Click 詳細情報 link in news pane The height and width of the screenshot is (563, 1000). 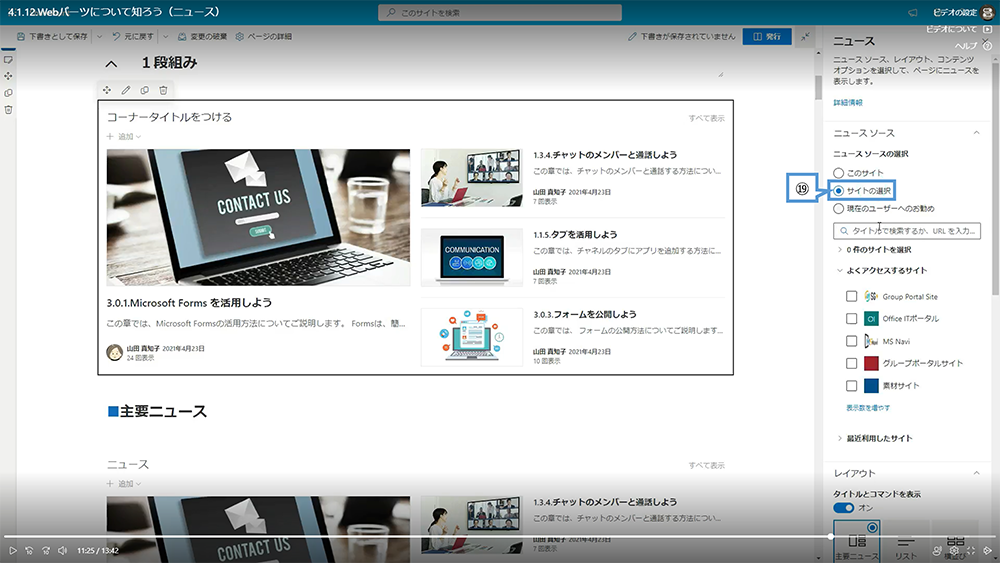(x=848, y=102)
